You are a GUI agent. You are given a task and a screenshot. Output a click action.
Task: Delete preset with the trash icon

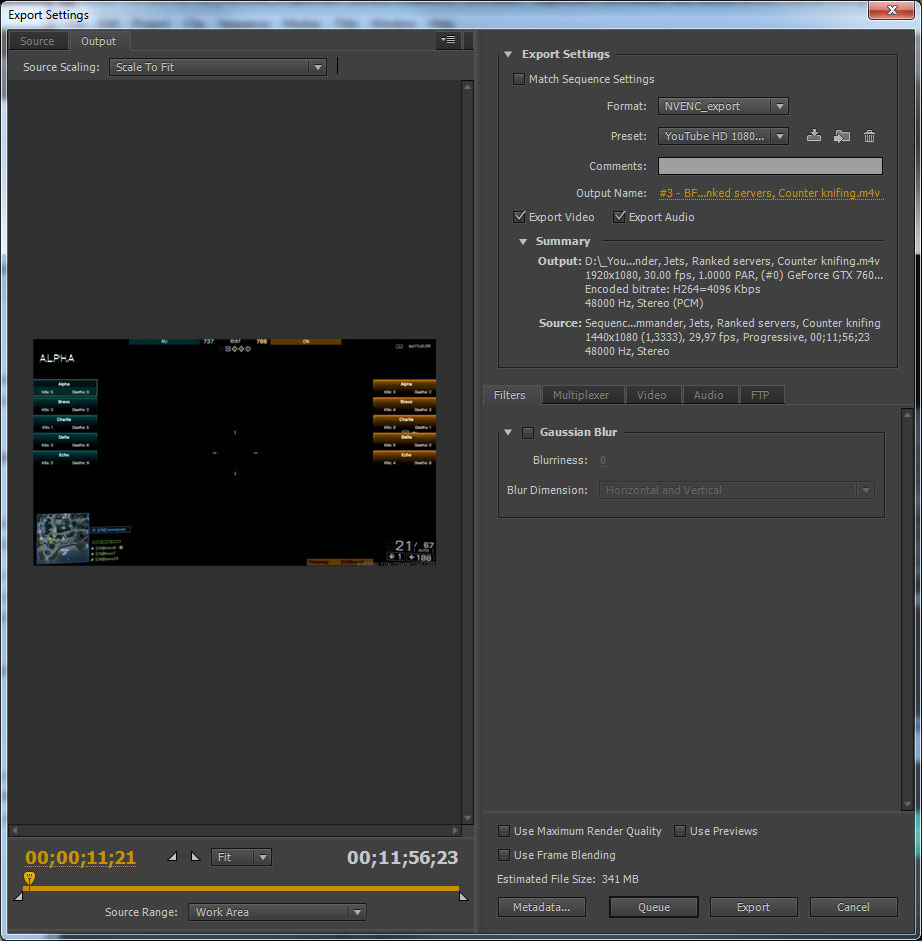pyautogui.click(x=869, y=136)
